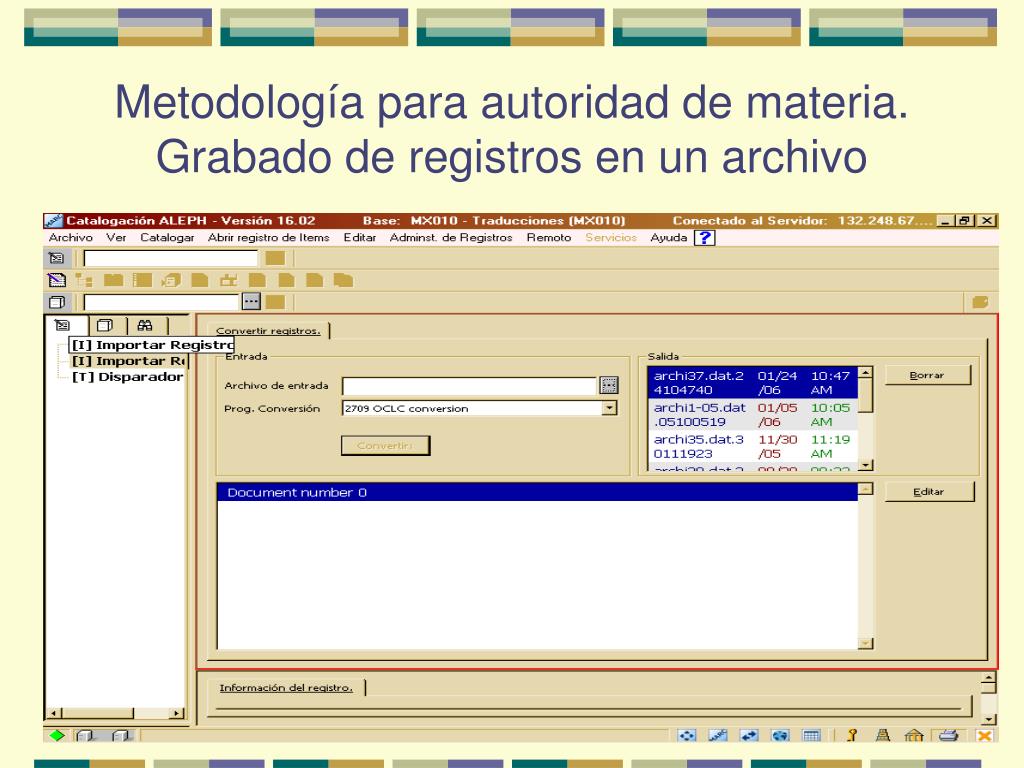Select archi1-05.dat.05100519 in the Salida list
The image size is (1024, 768).
point(752,415)
